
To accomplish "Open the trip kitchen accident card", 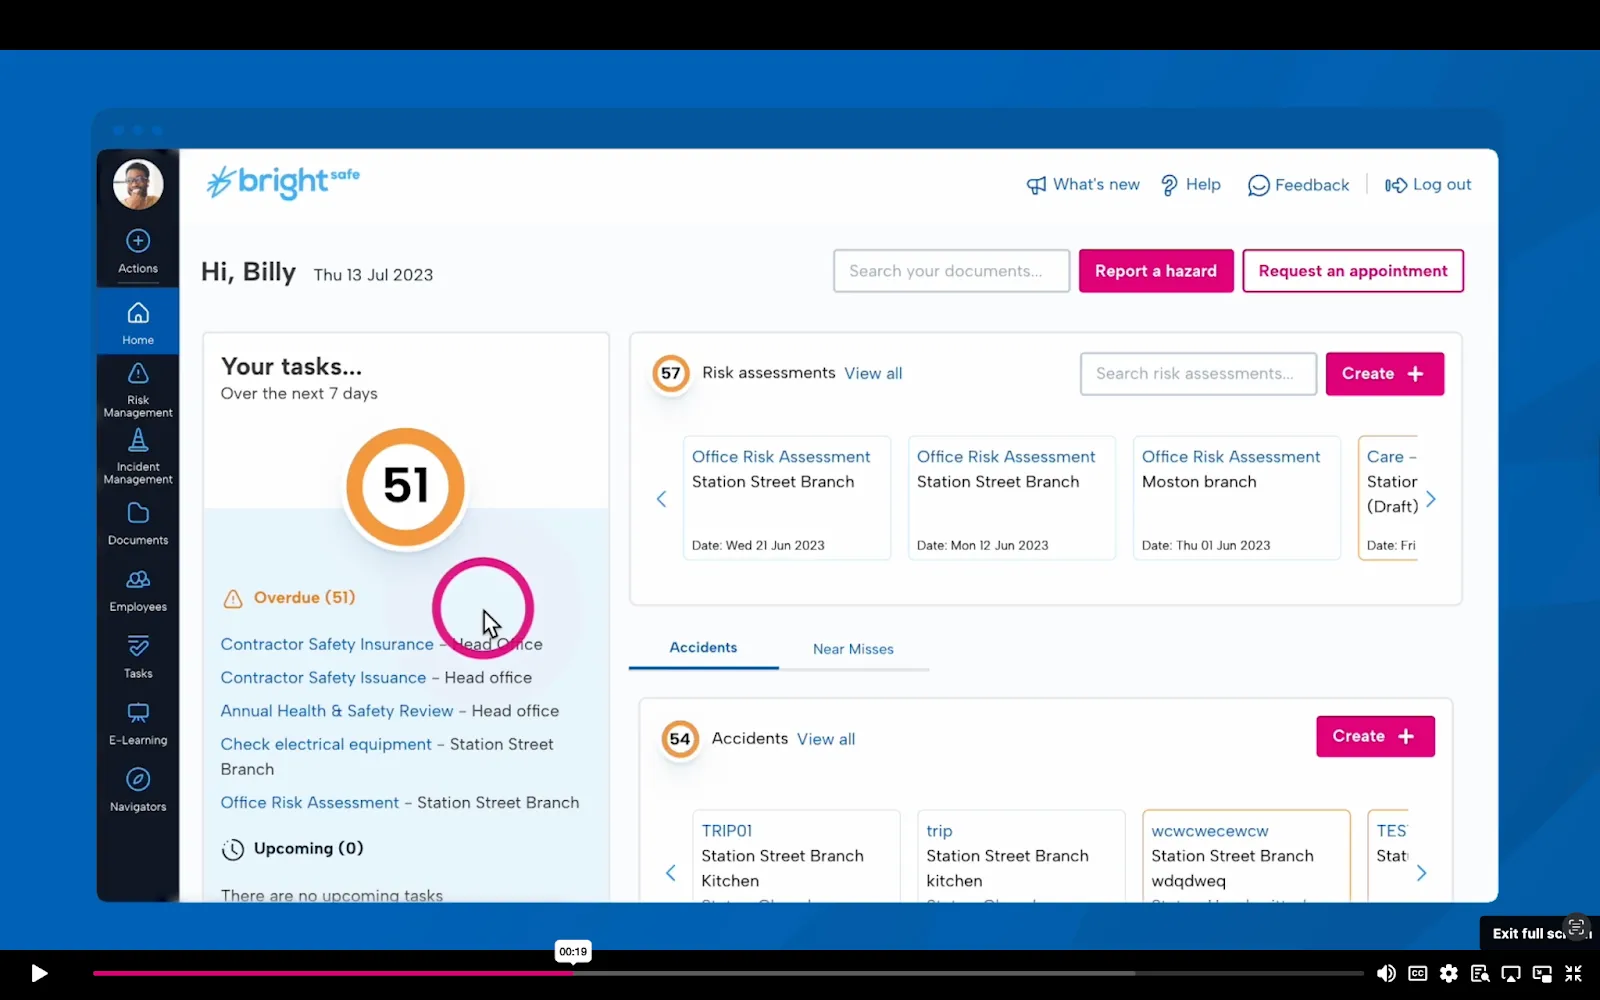I will pyautogui.click(x=1021, y=856).
